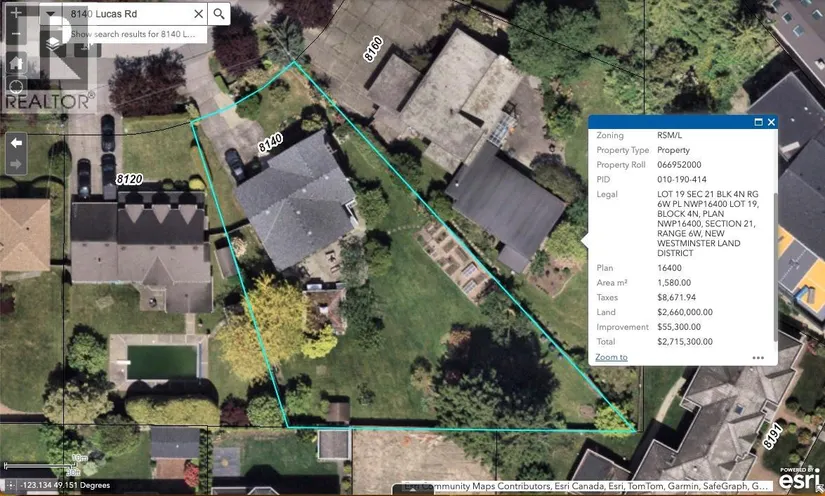Open the popup more options ellipsis
This screenshot has height=496, width=825.
click(x=758, y=357)
